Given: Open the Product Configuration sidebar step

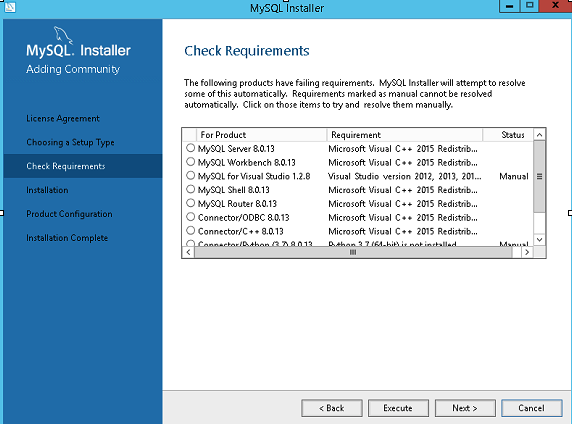Looking at the screenshot, I should pos(69,214).
